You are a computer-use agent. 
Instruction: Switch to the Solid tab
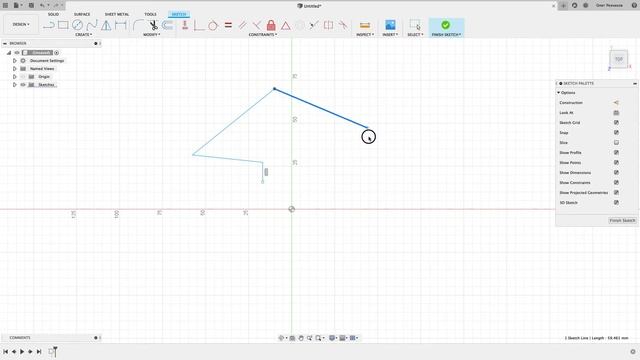pos(53,14)
